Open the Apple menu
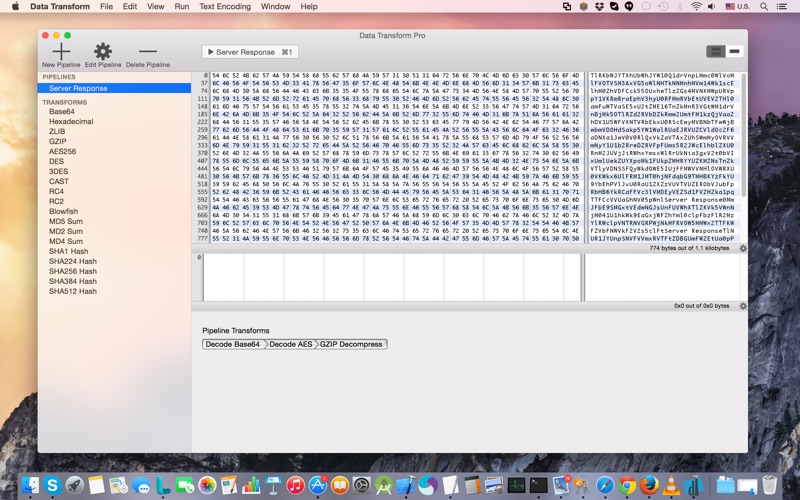Image resolution: width=800 pixels, height=500 pixels. coord(15,7)
